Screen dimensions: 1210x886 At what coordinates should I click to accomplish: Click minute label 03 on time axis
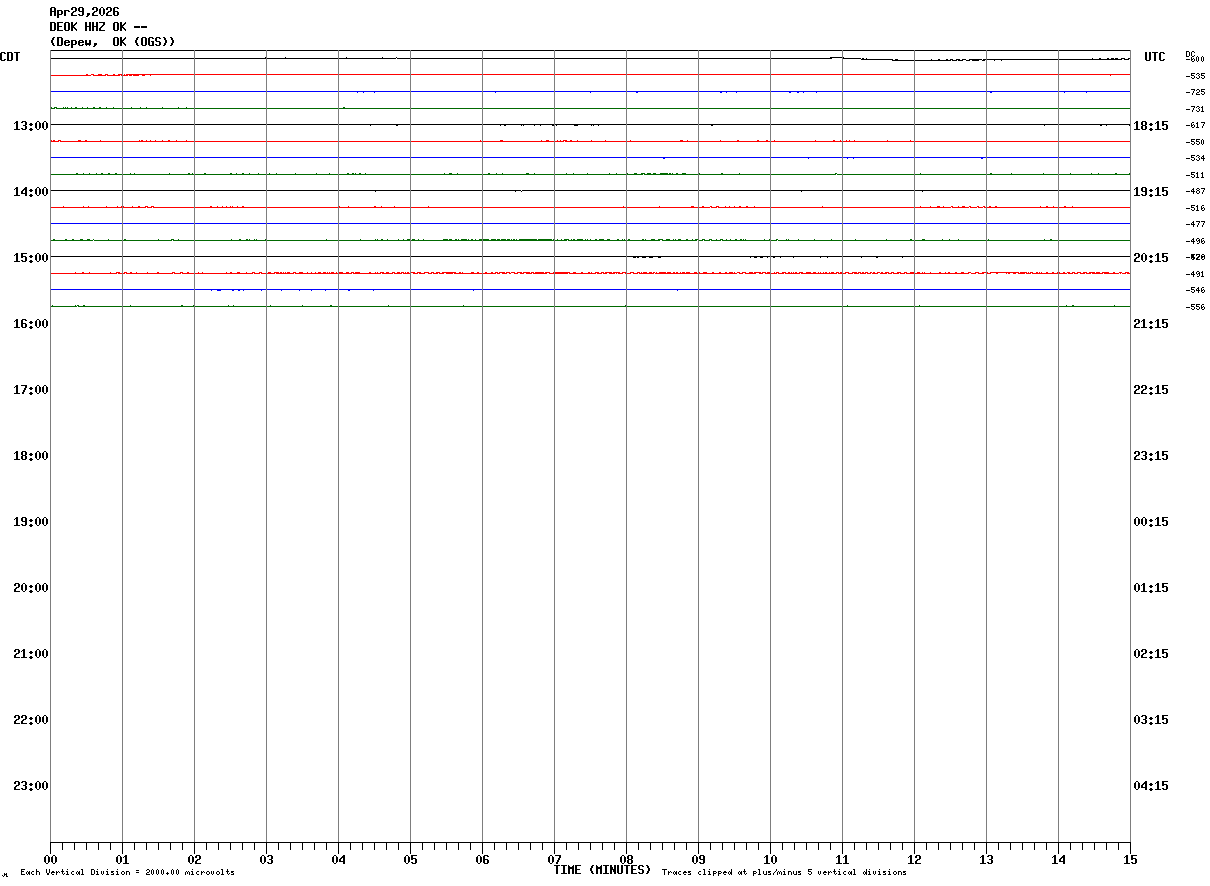click(x=266, y=860)
